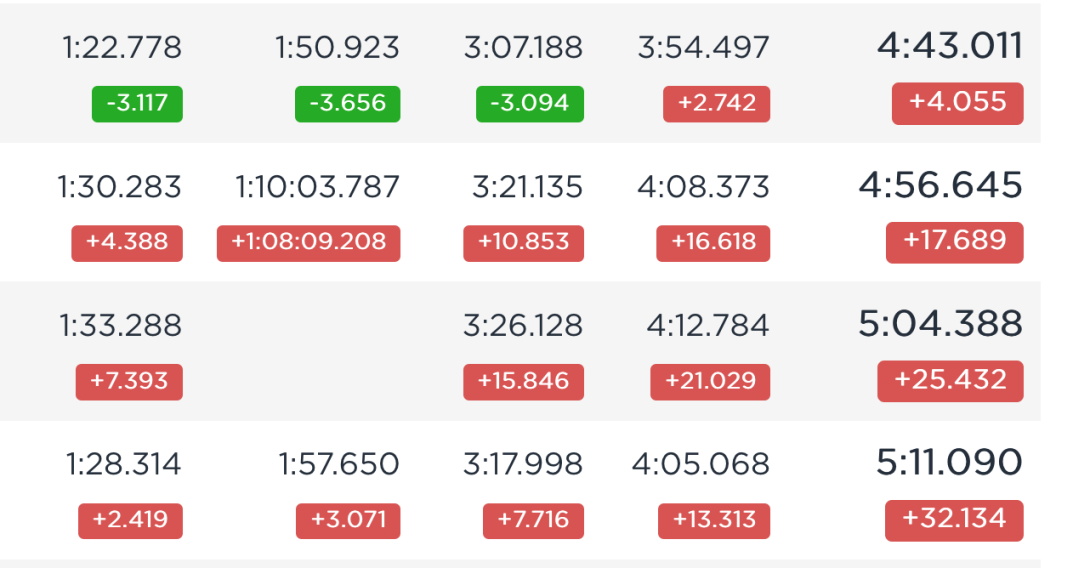Select the 5:04.388 final time
Image resolution: width=1090 pixels, height=568 pixels.
pyautogui.click(x=941, y=324)
